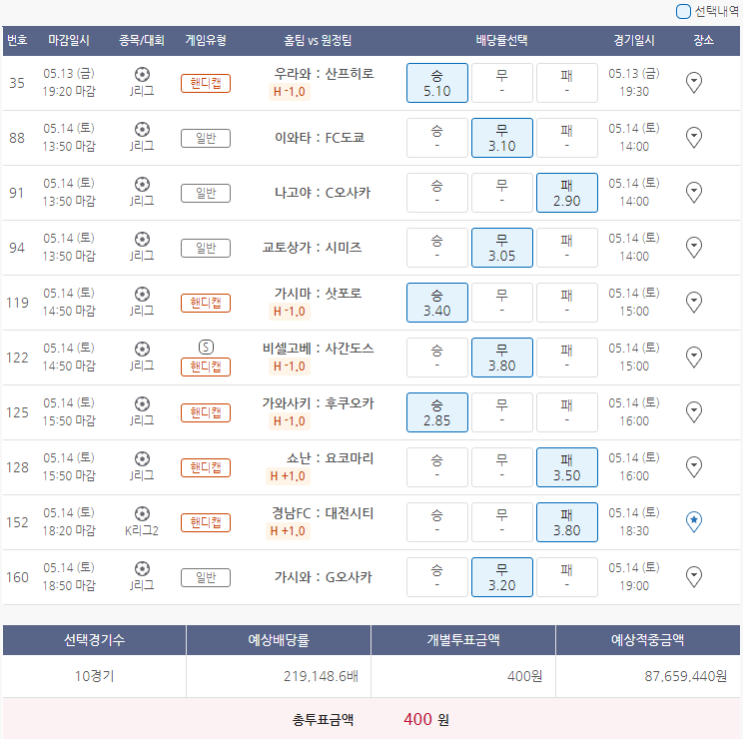The image size is (743, 739).
Task: Click the 마감일시 column header
Action: tap(69, 40)
